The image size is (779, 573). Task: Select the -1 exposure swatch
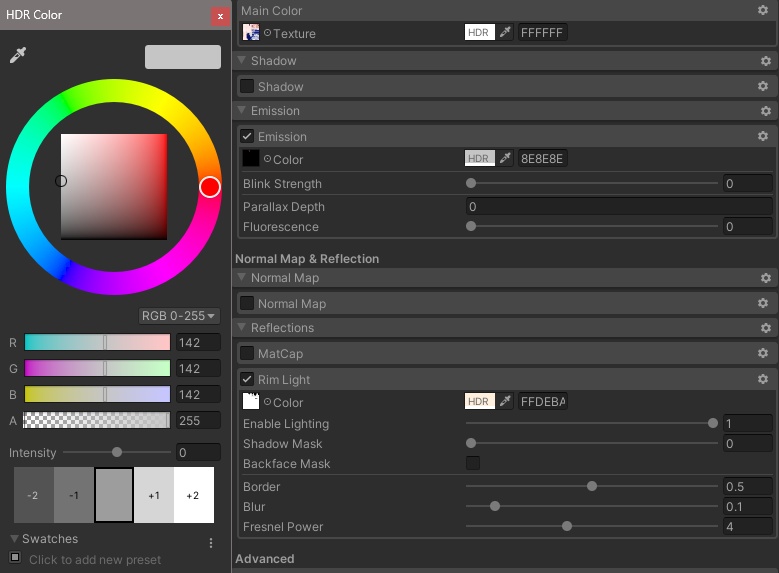click(74, 495)
